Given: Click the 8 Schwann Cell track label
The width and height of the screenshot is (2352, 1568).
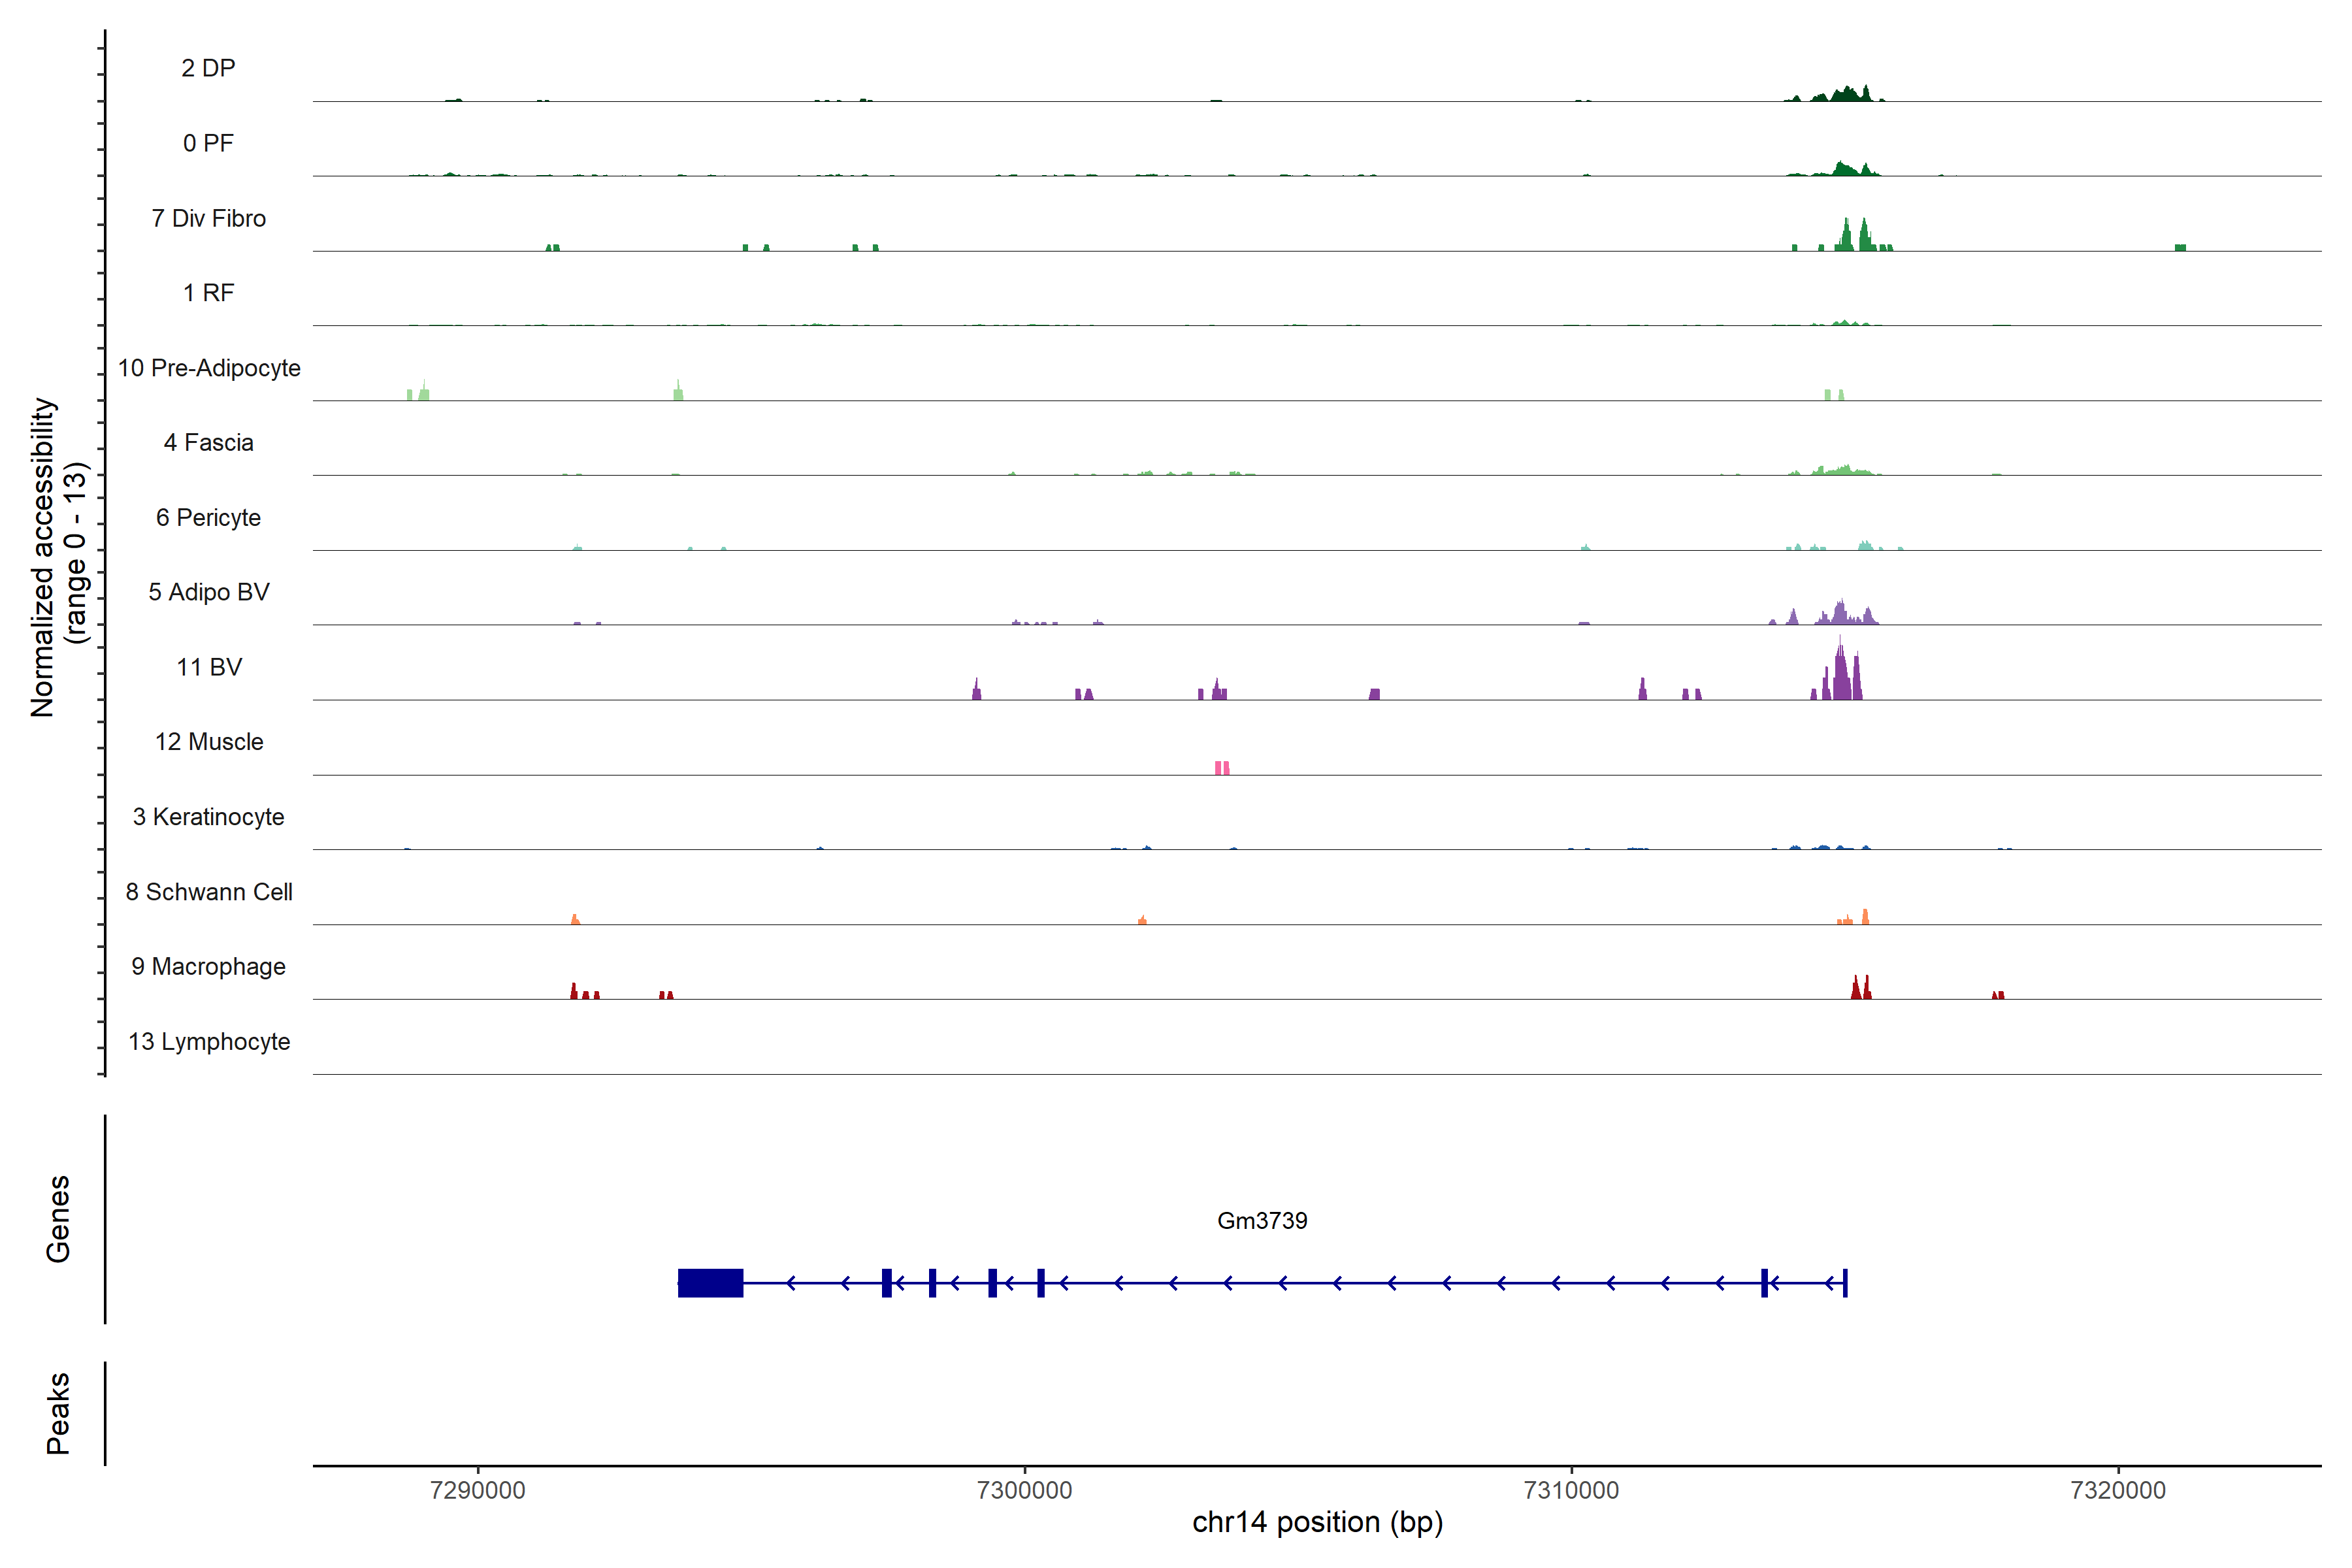Looking at the screenshot, I should pyautogui.click(x=209, y=892).
